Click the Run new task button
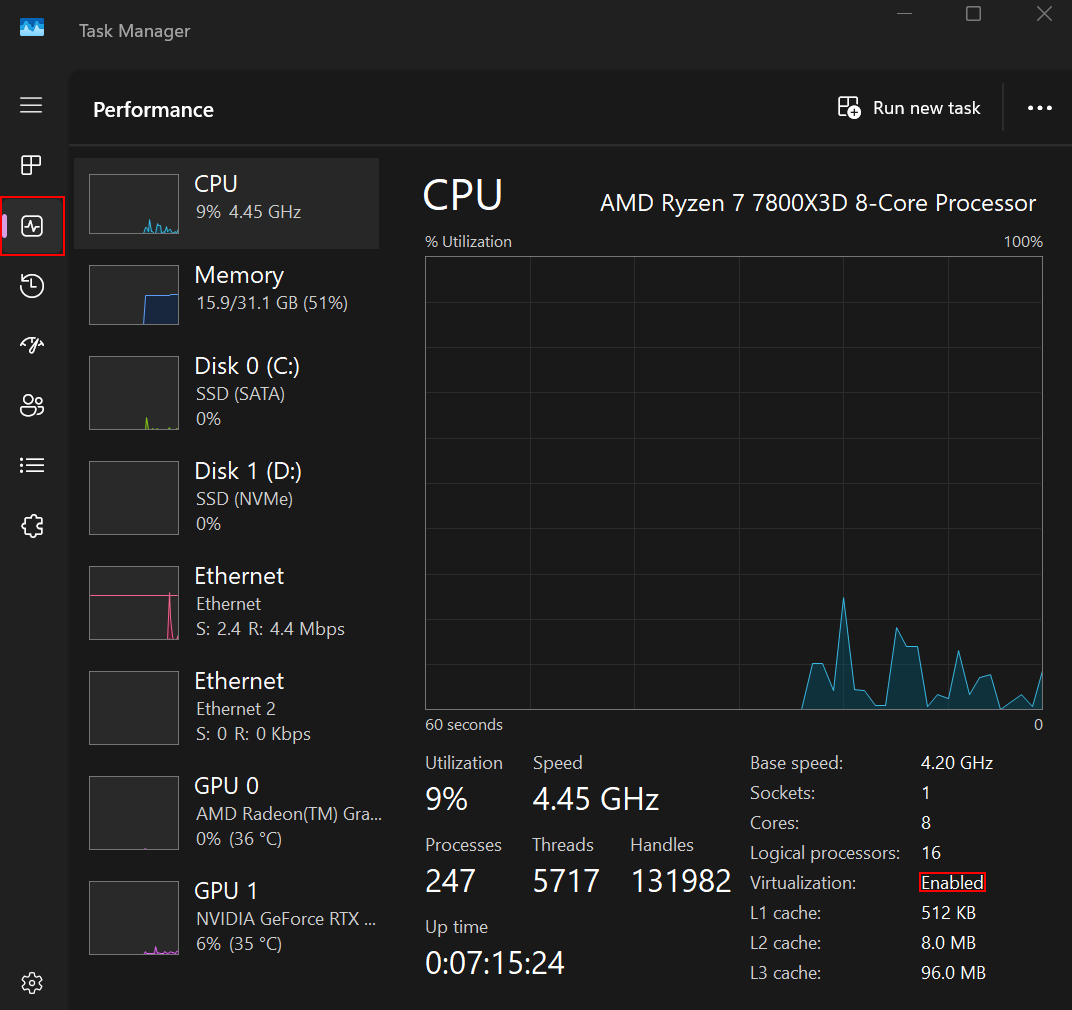Viewport: 1072px width, 1010px height. tap(908, 108)
